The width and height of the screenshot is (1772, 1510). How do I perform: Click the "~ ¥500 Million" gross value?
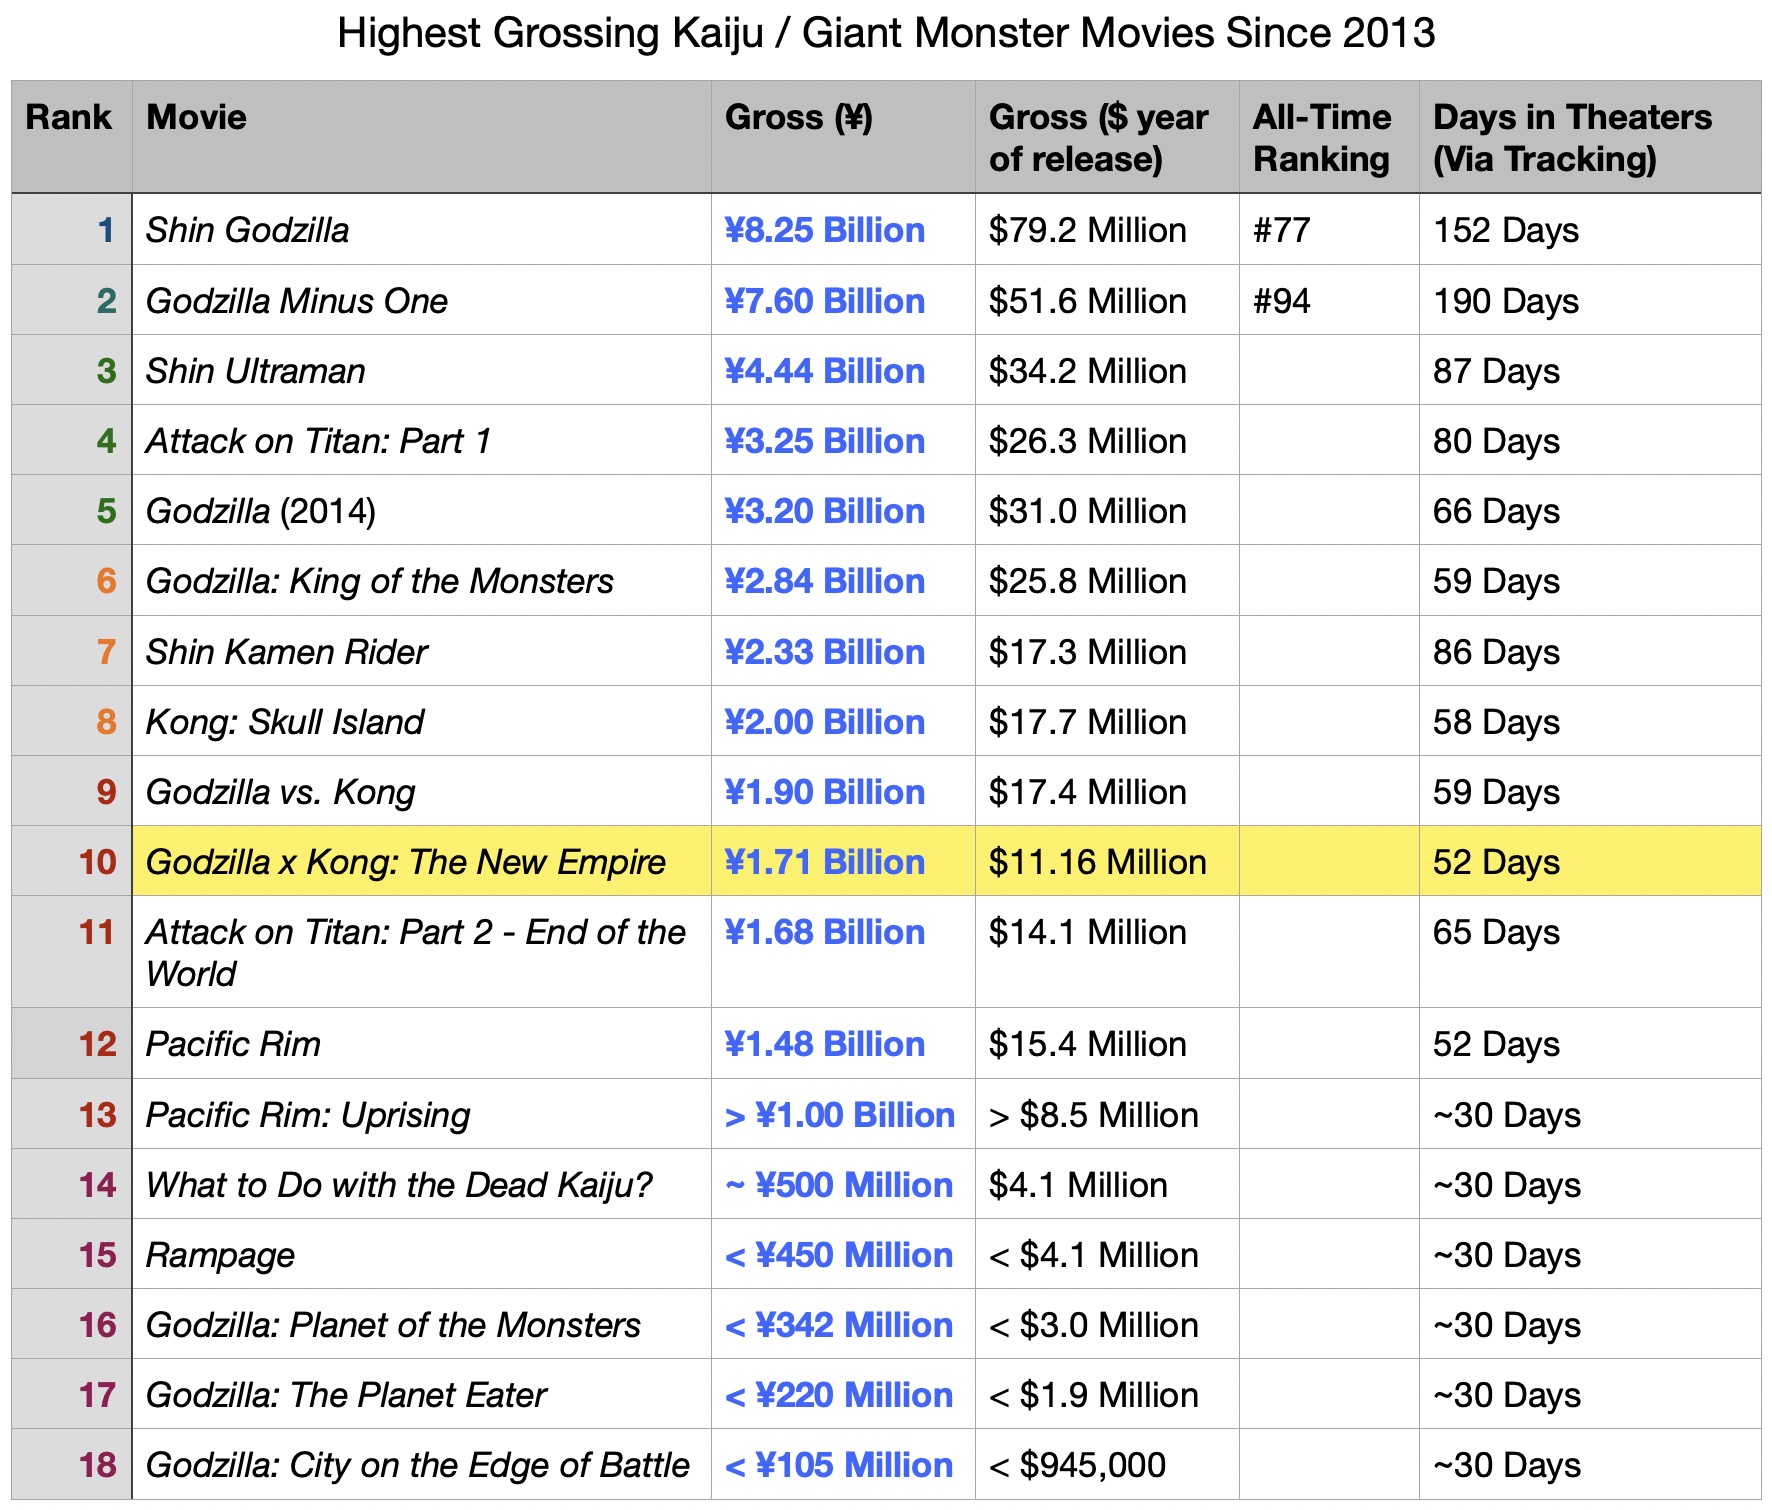click(839, 1185)
